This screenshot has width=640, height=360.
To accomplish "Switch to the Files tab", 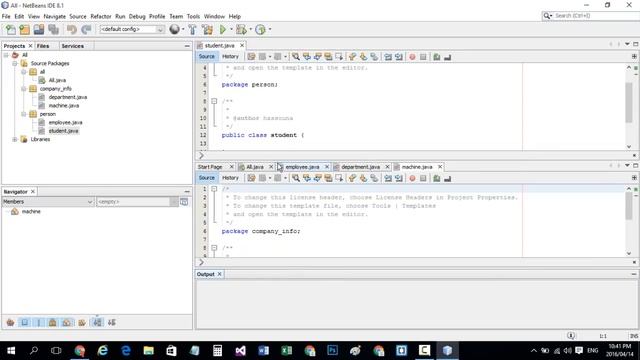I will (x=43, y=46).
